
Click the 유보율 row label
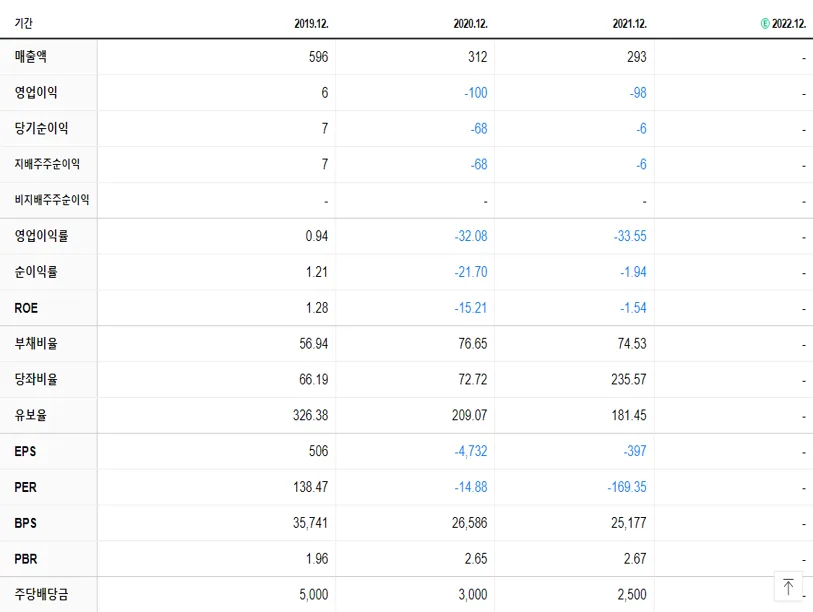coord(31,415)
